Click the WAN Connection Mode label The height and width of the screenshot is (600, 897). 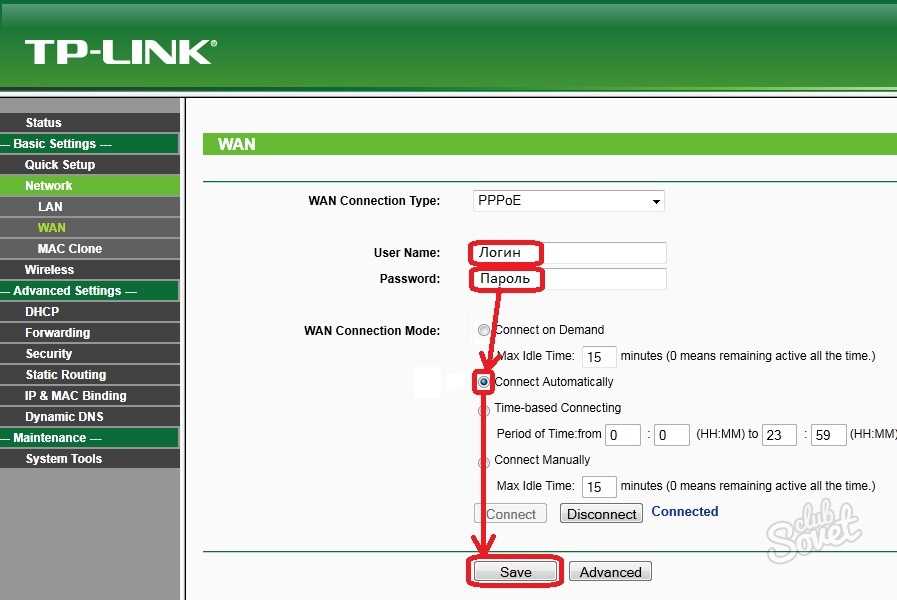372,331
